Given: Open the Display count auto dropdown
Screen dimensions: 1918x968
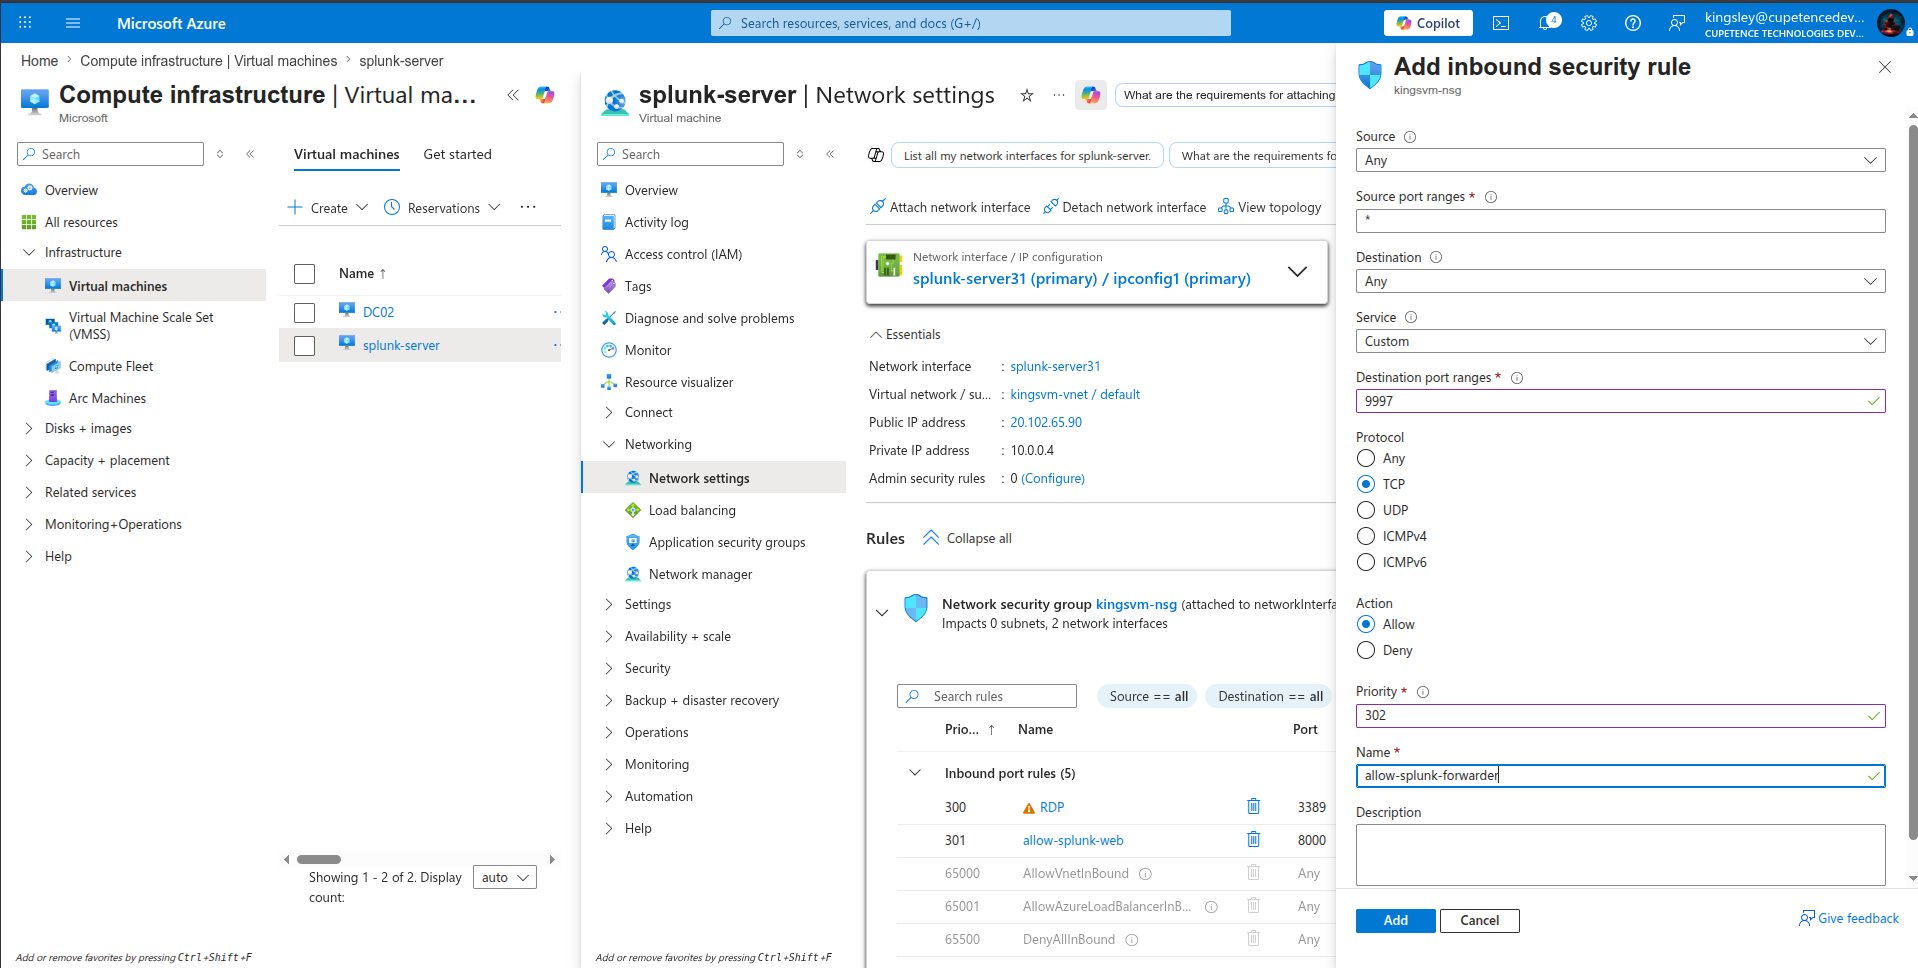Looking at the screenshot, I should (504, 877).
